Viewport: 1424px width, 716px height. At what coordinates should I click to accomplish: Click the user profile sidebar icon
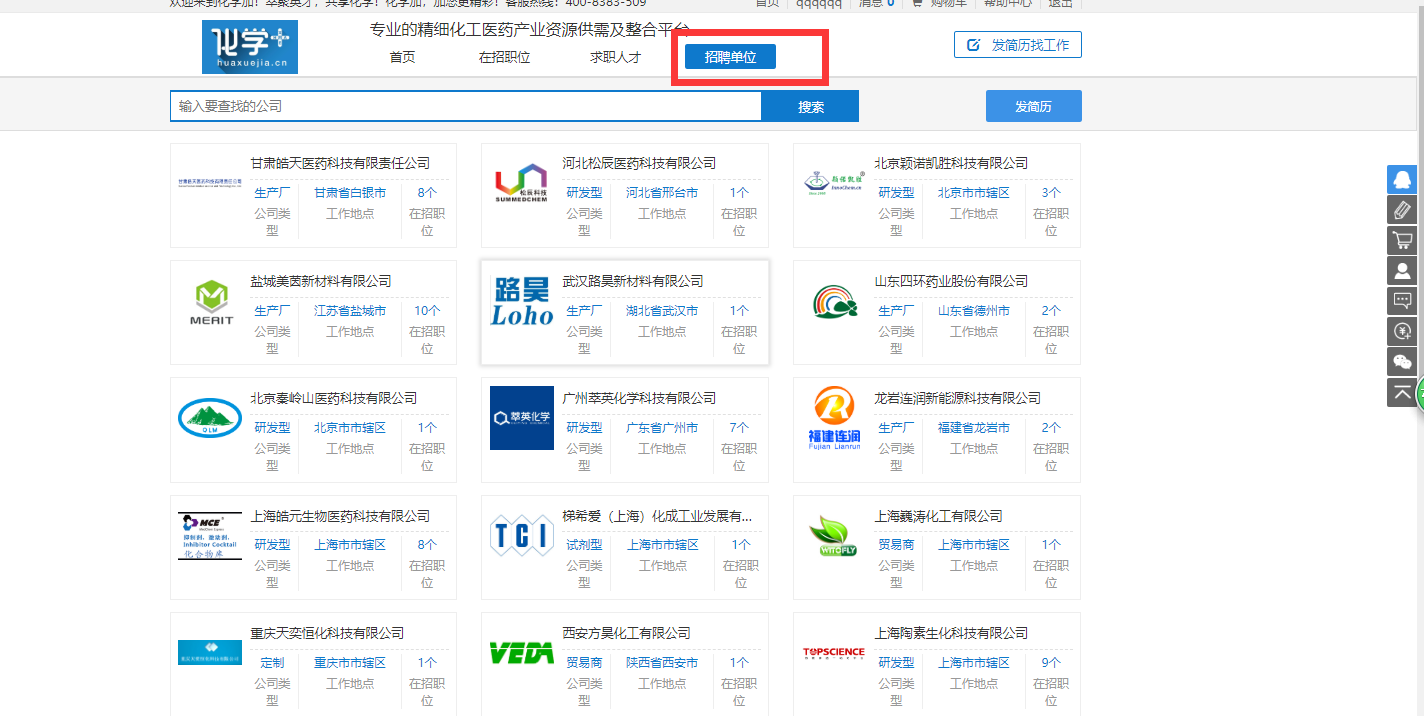pos(1402,271)
